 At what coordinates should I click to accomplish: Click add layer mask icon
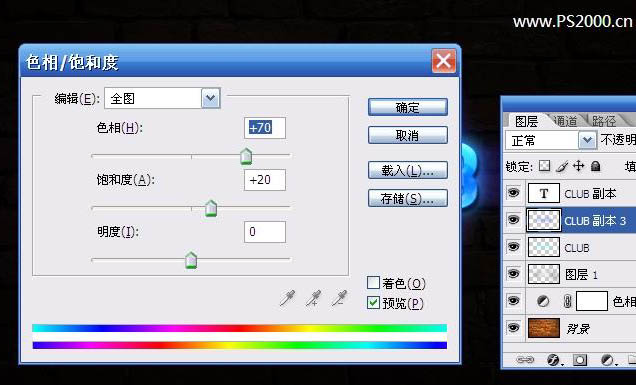[580, 360]
